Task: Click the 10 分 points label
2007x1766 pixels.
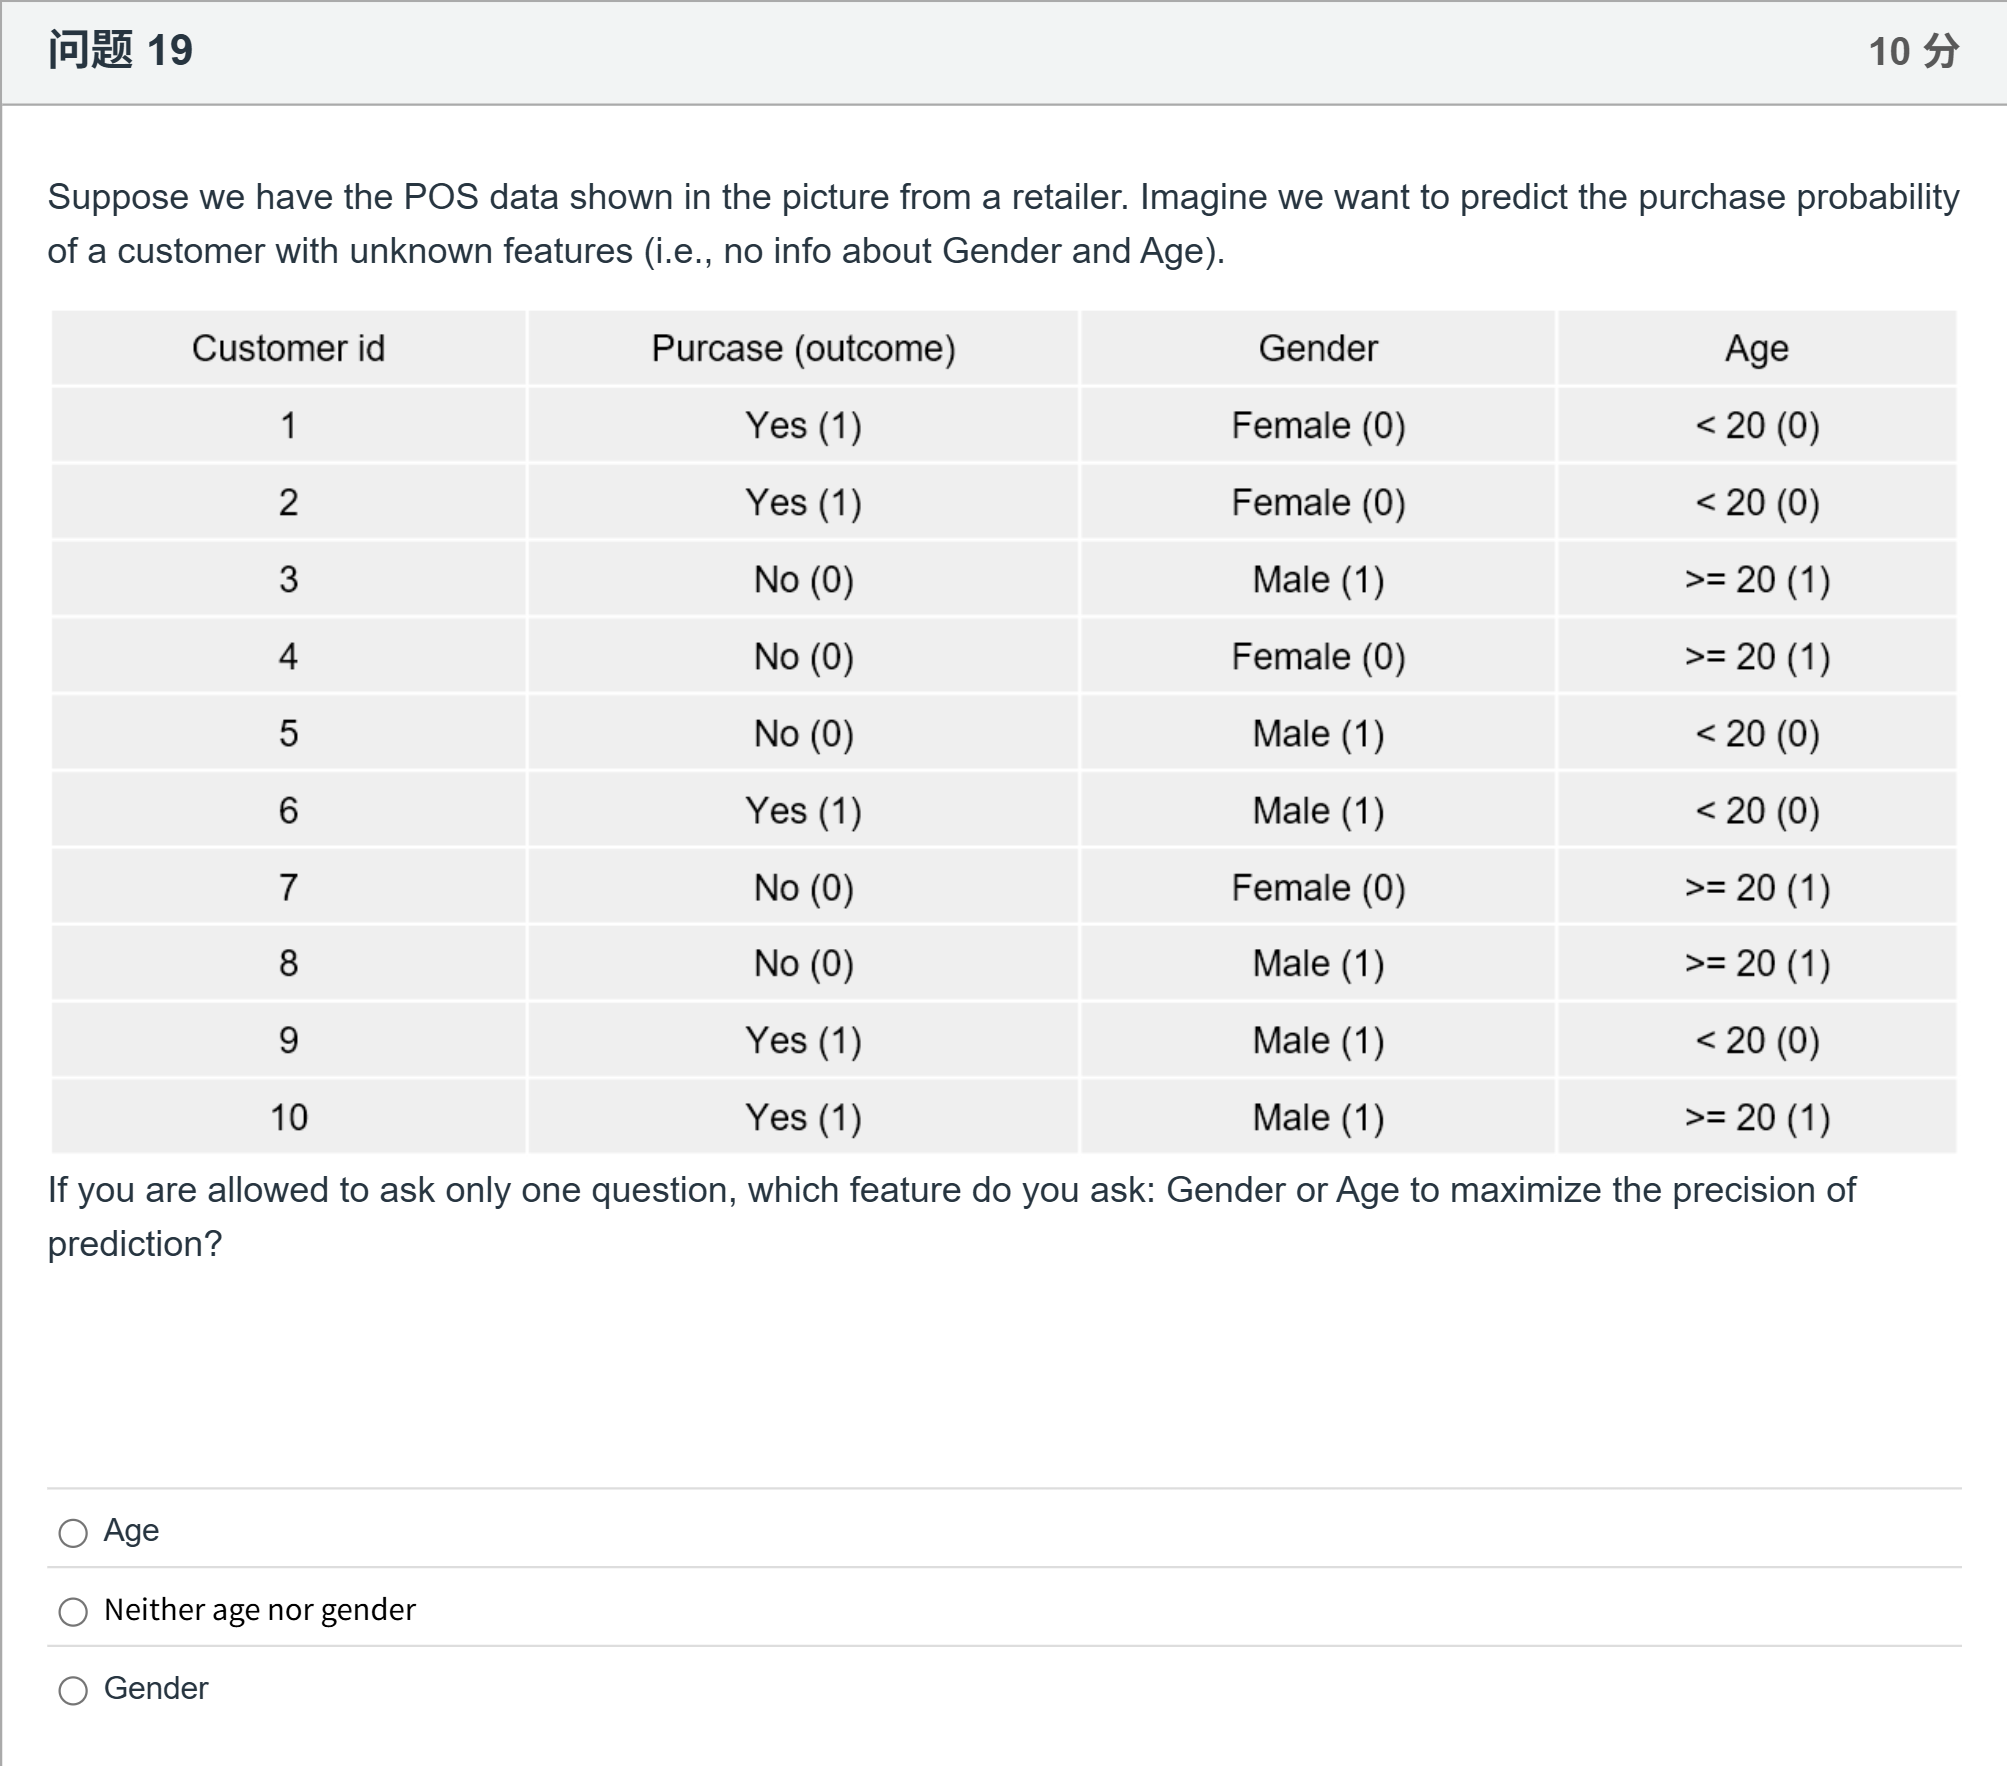Action: pyautogui.click(x=1914, y=51)
